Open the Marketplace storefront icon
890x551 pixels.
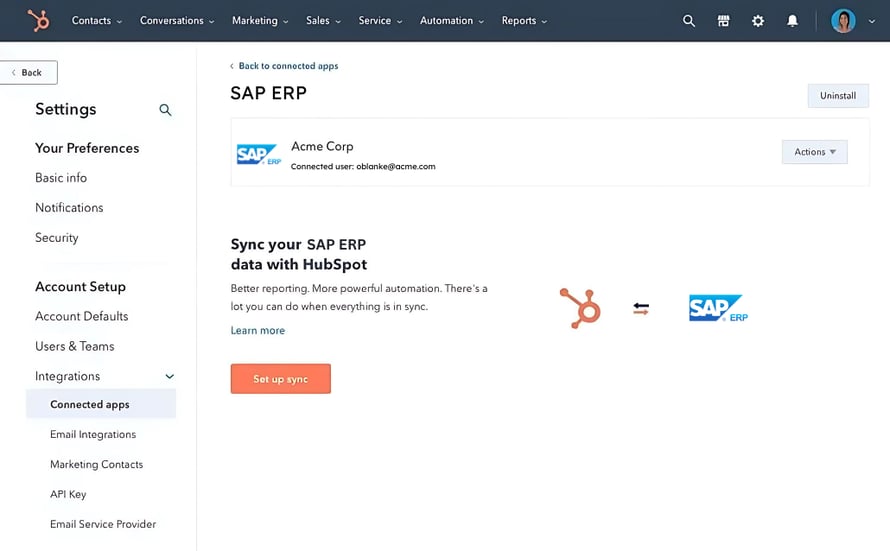[723, 21]
